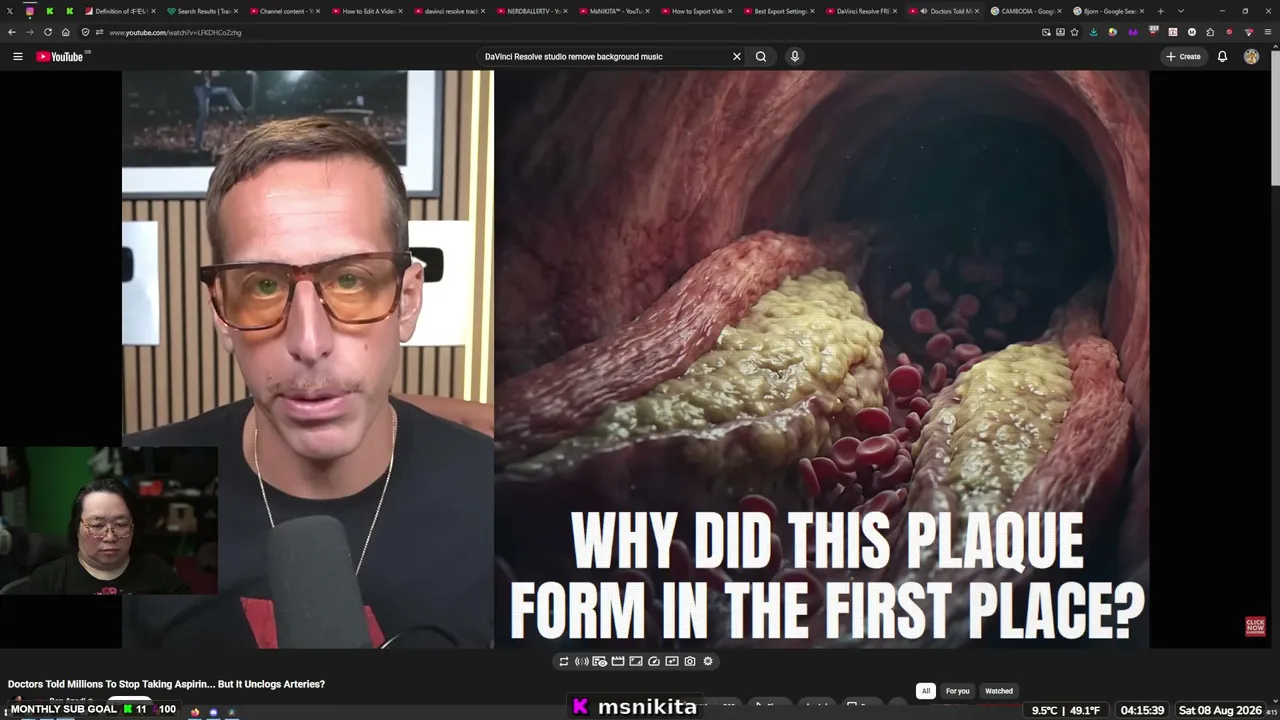Screen dimensions: 1280x720
Task: Focus the YouTube search box
Action: [605, 56]
